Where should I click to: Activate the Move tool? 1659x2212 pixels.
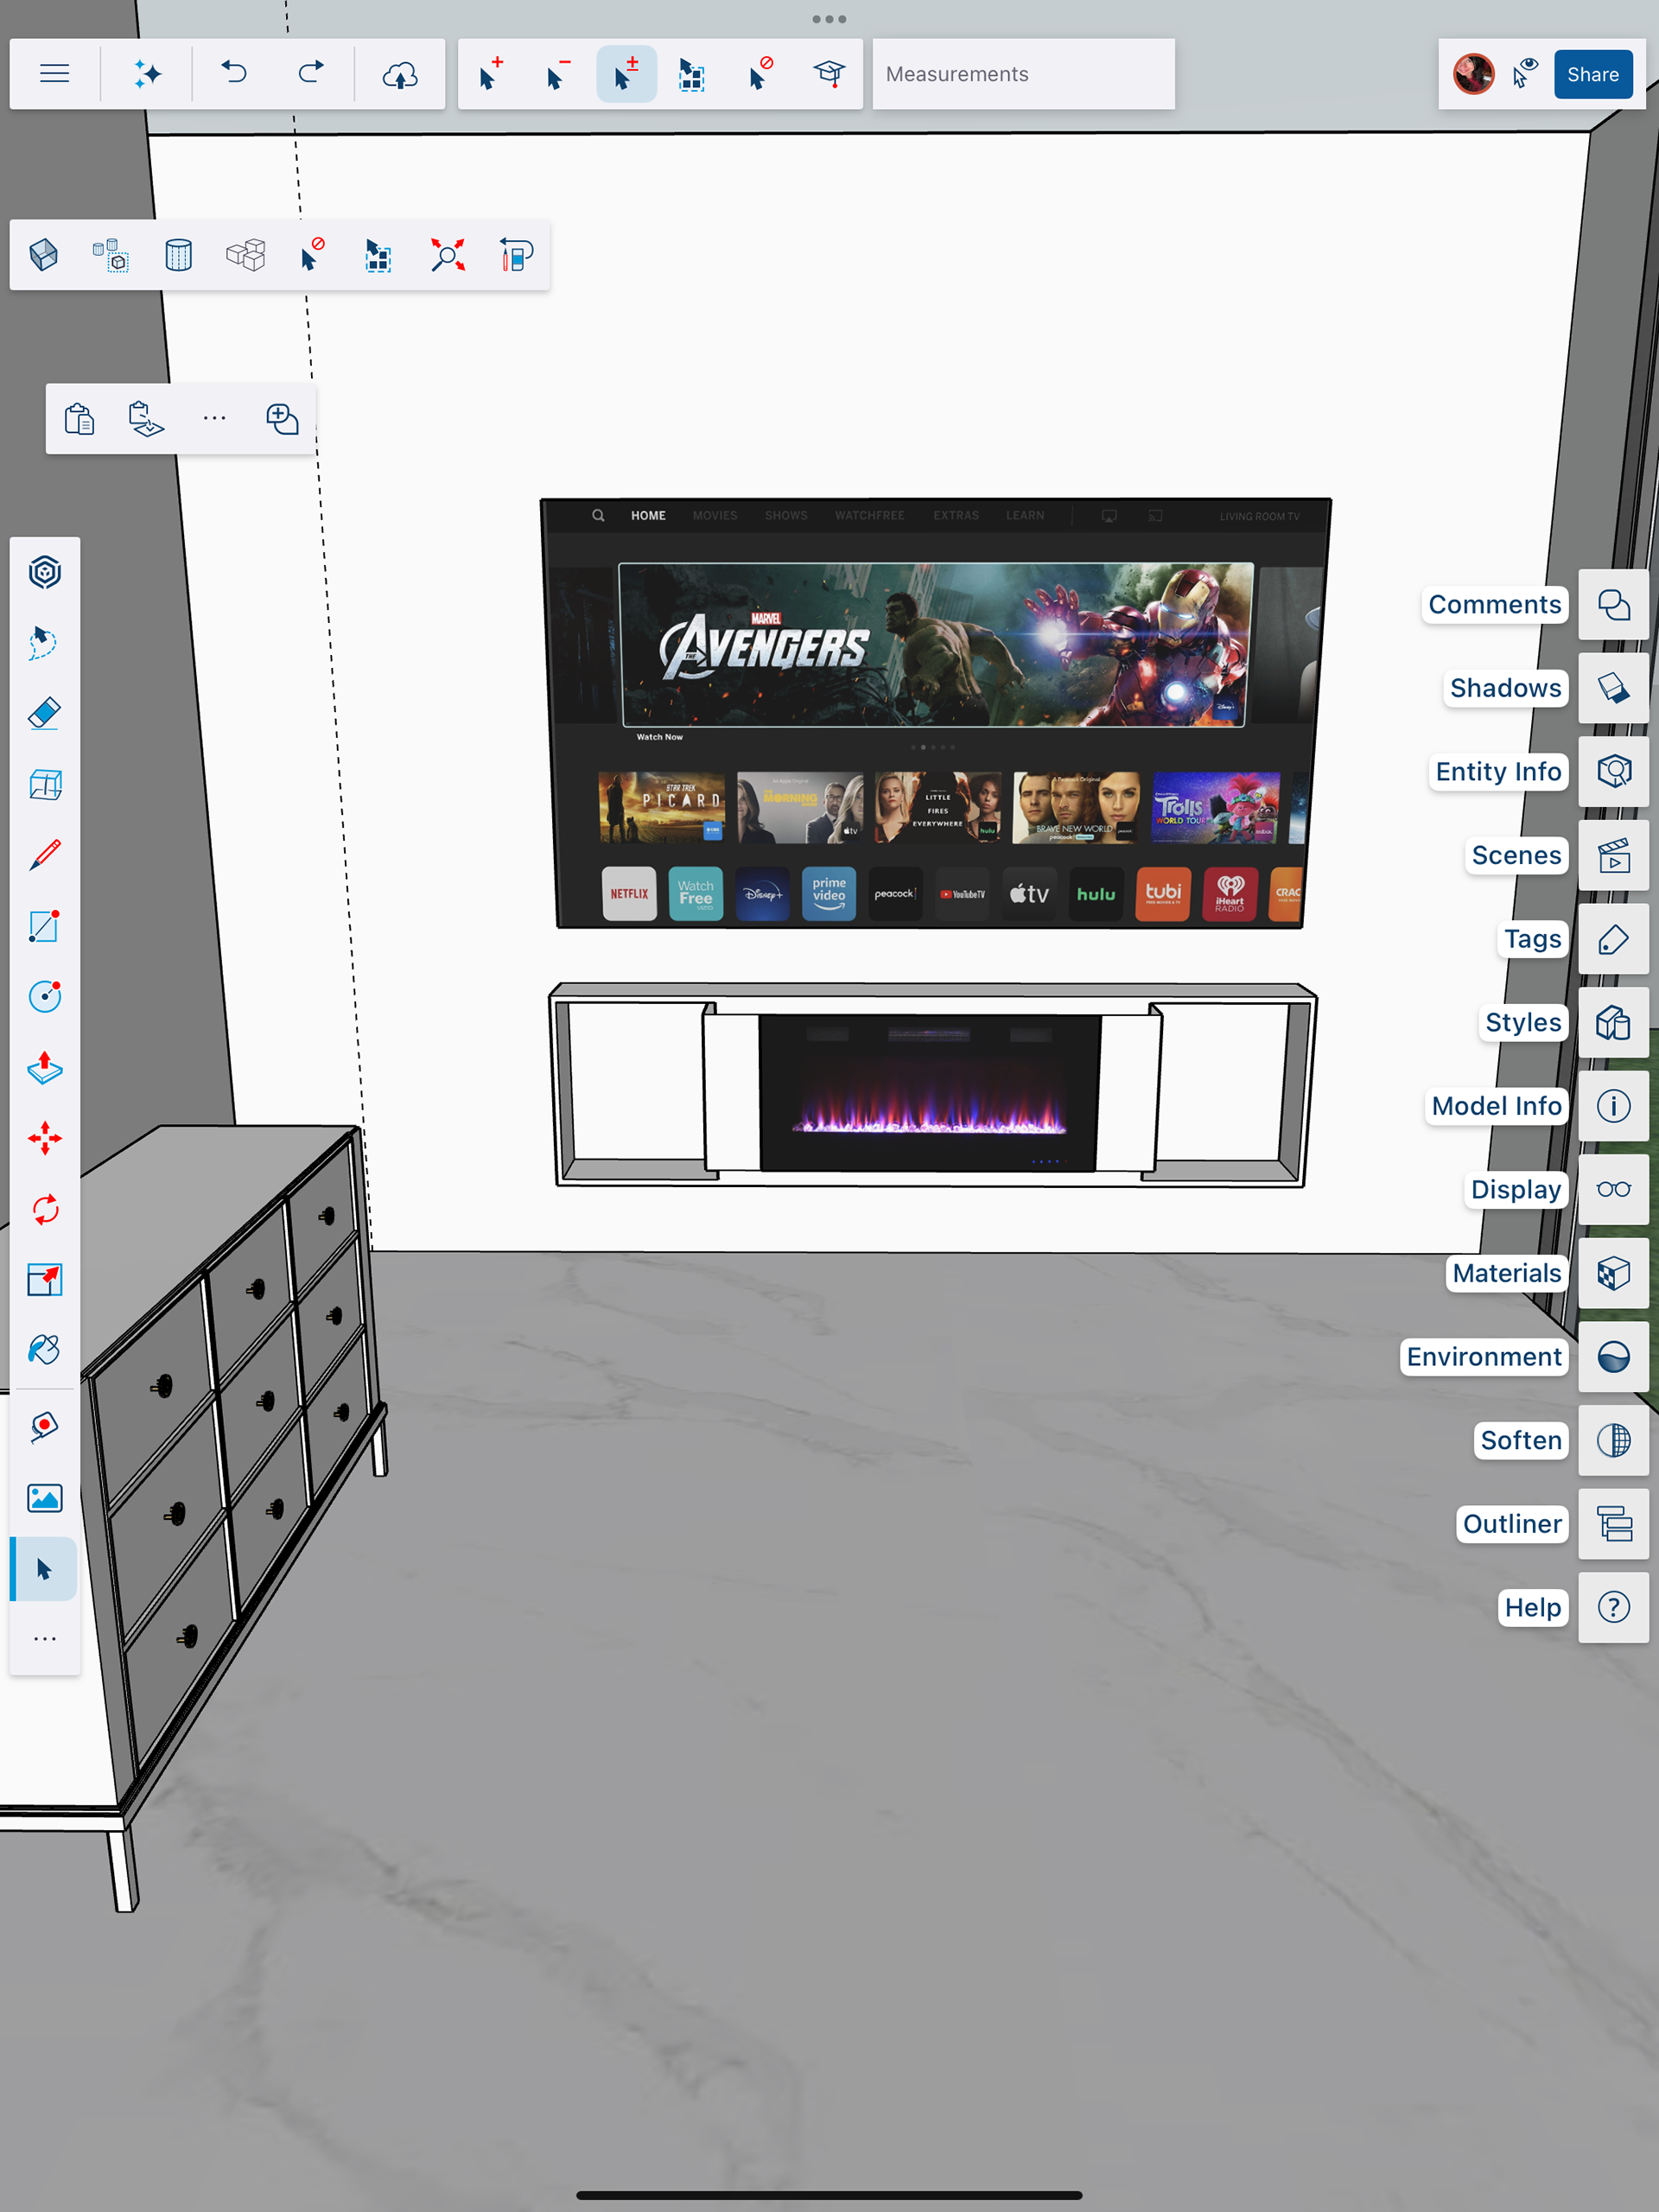tap(45, 1138)
